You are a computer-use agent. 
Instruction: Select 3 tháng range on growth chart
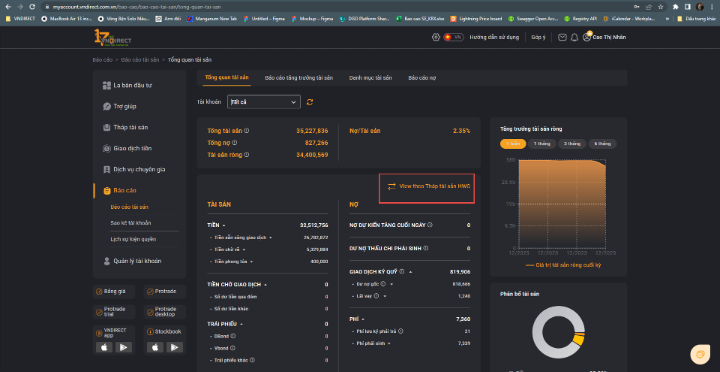(x=572, y=144)
